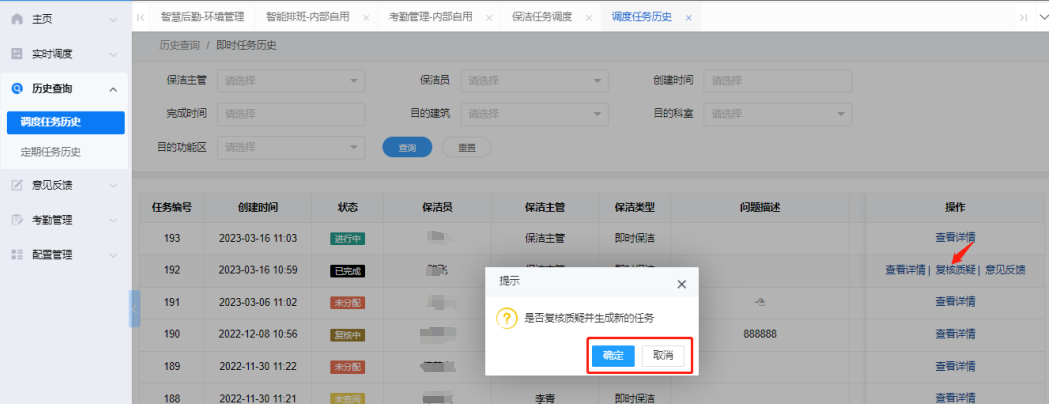Click the tab scroll-left arrow icon
The height and width of the screenshot is (404, 1050).
click(140, 17)
